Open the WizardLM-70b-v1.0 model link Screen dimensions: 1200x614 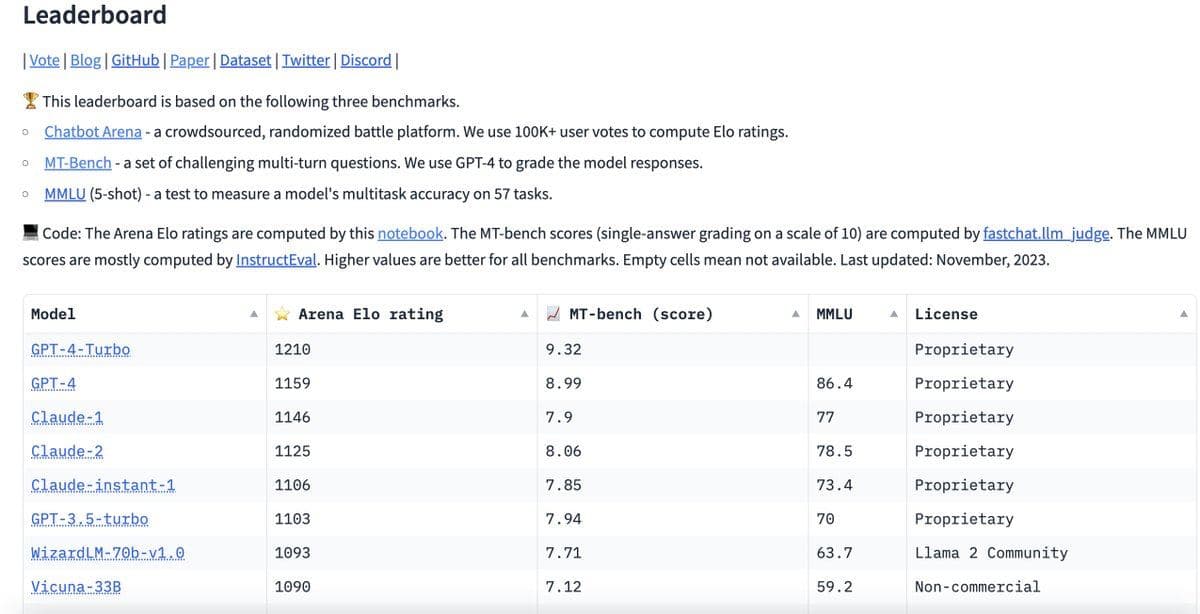(x=108, y=553)
